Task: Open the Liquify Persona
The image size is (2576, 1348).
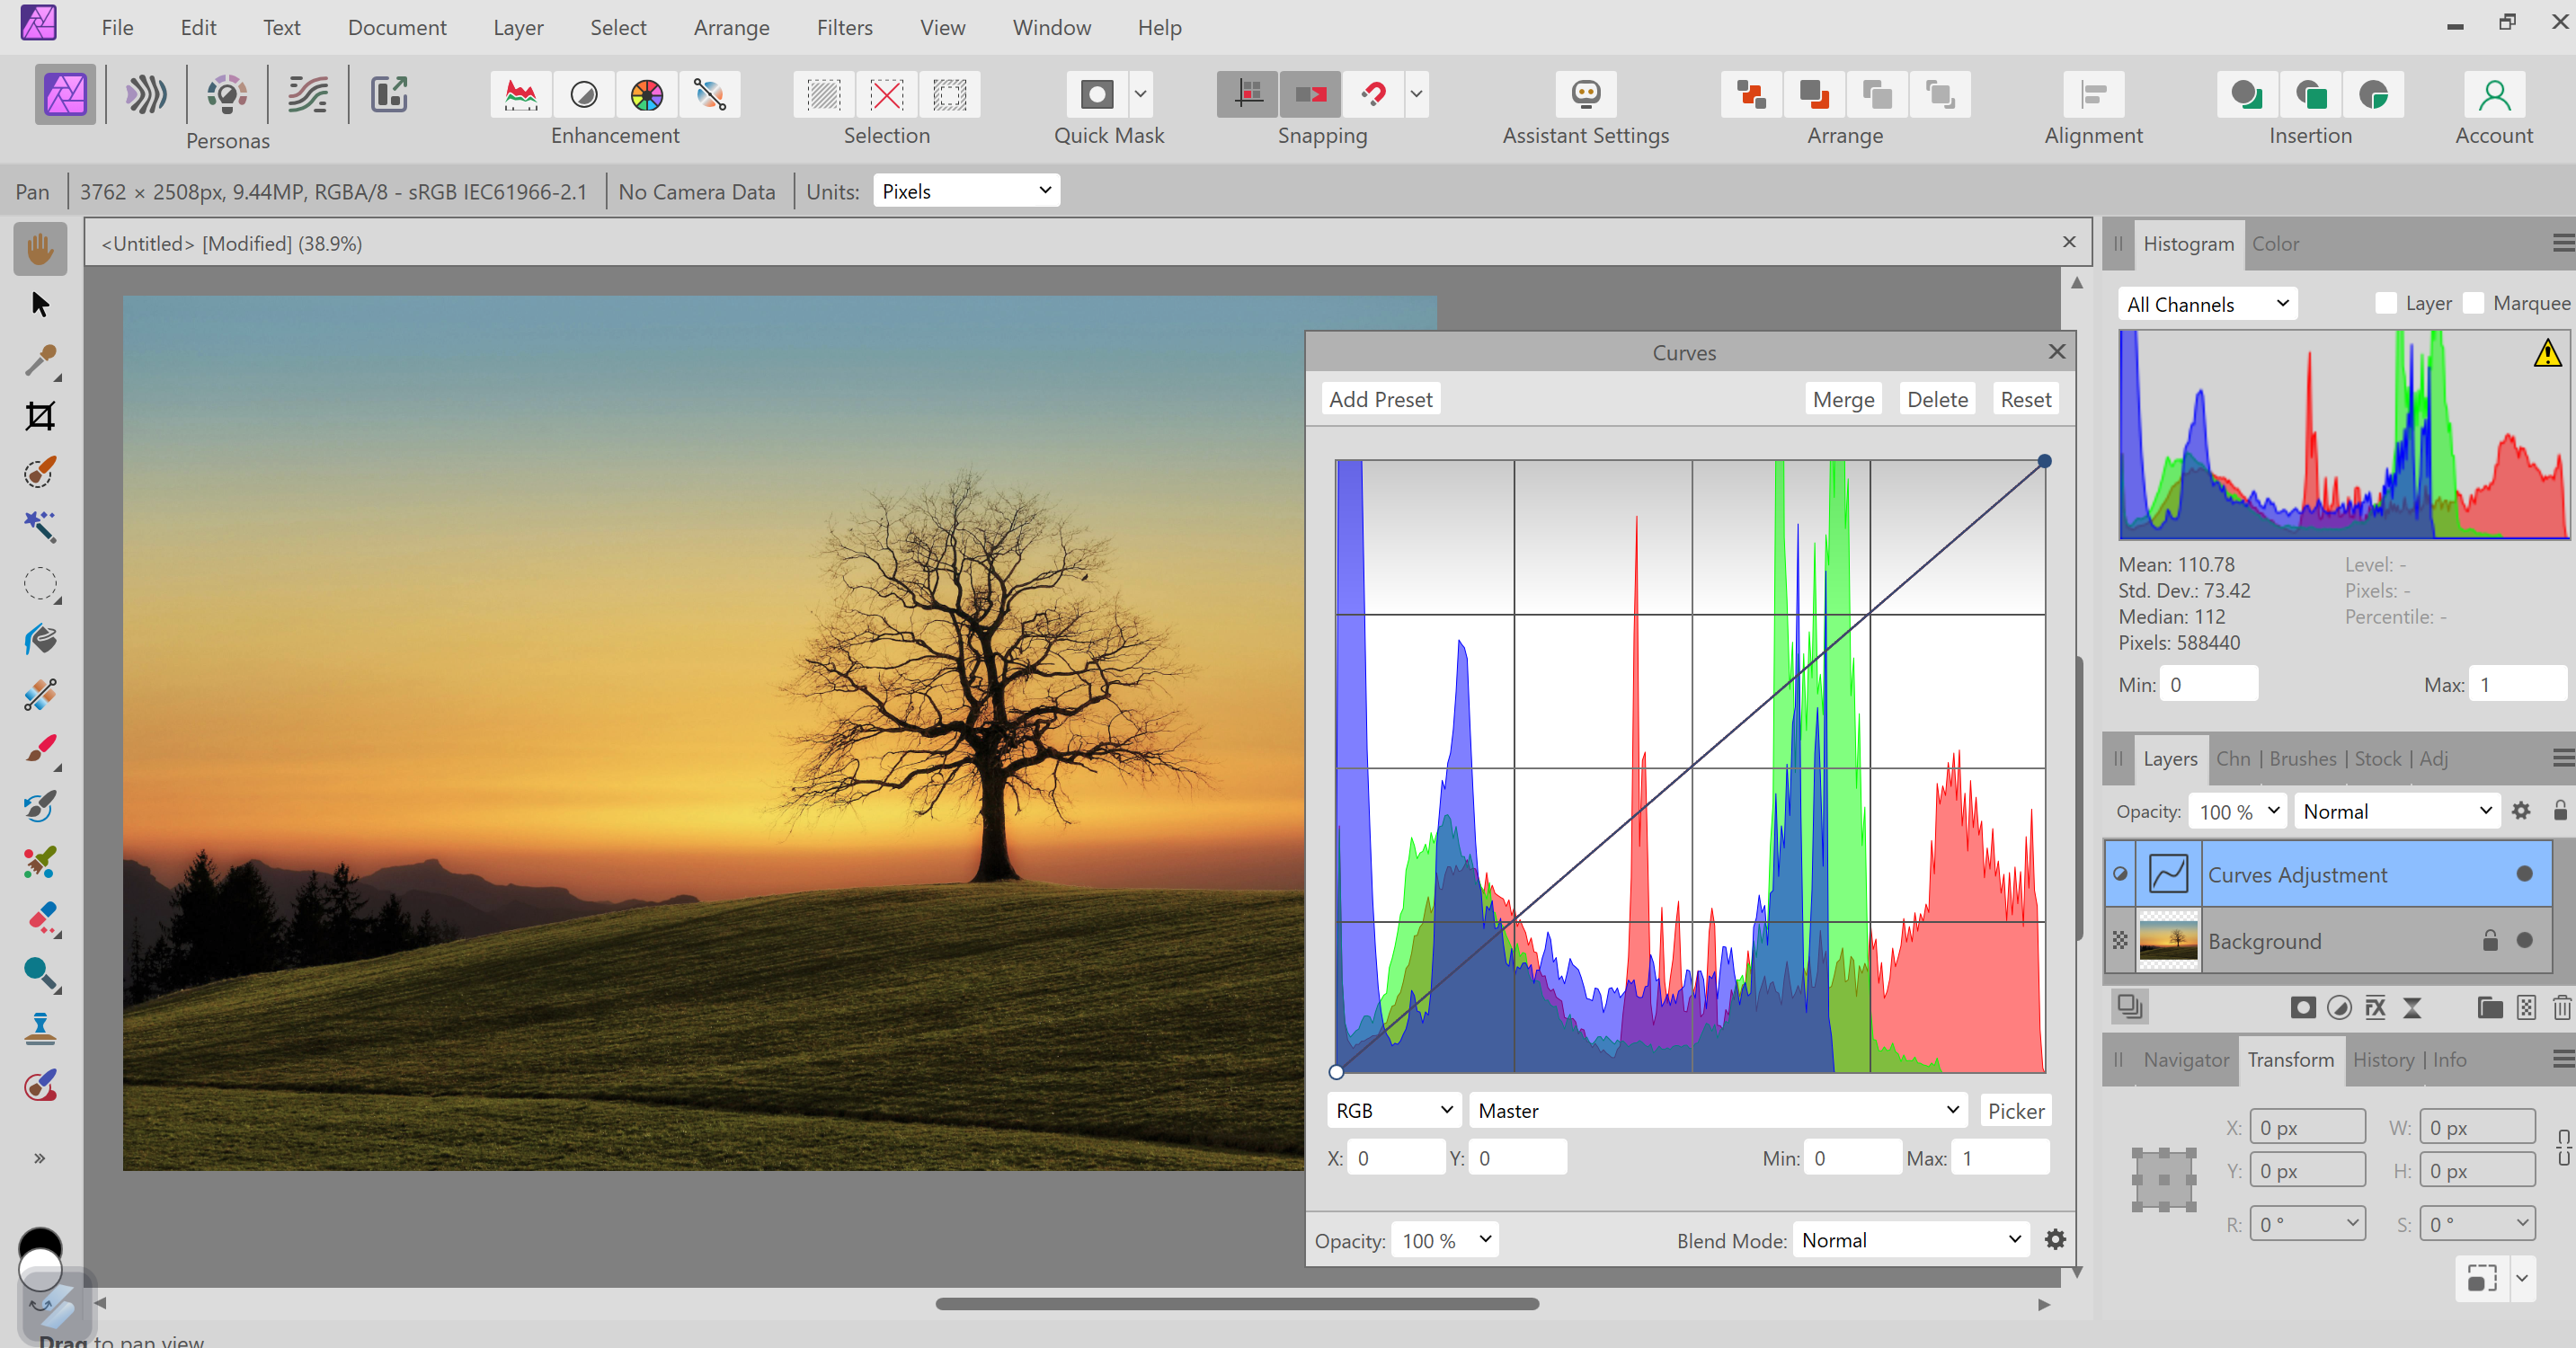Action: pyautogui.click(x=147, y=94)
